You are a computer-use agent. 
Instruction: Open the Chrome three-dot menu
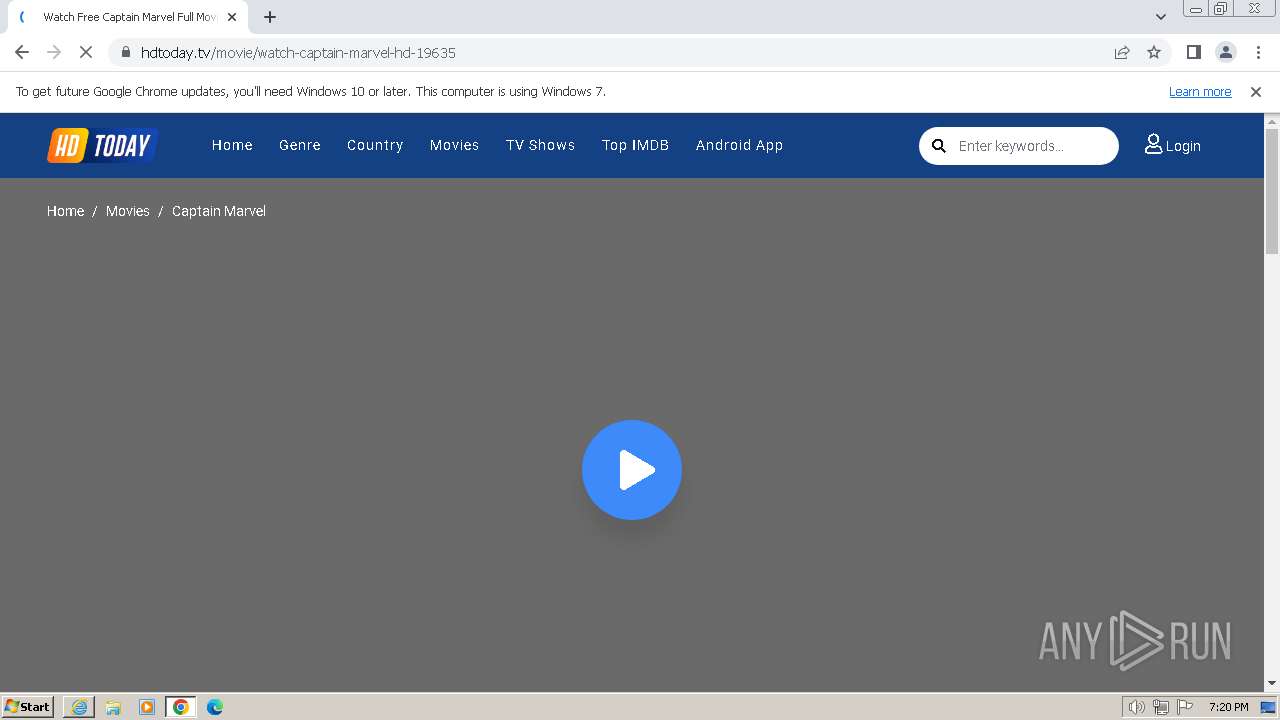[x=1258, y=52]
